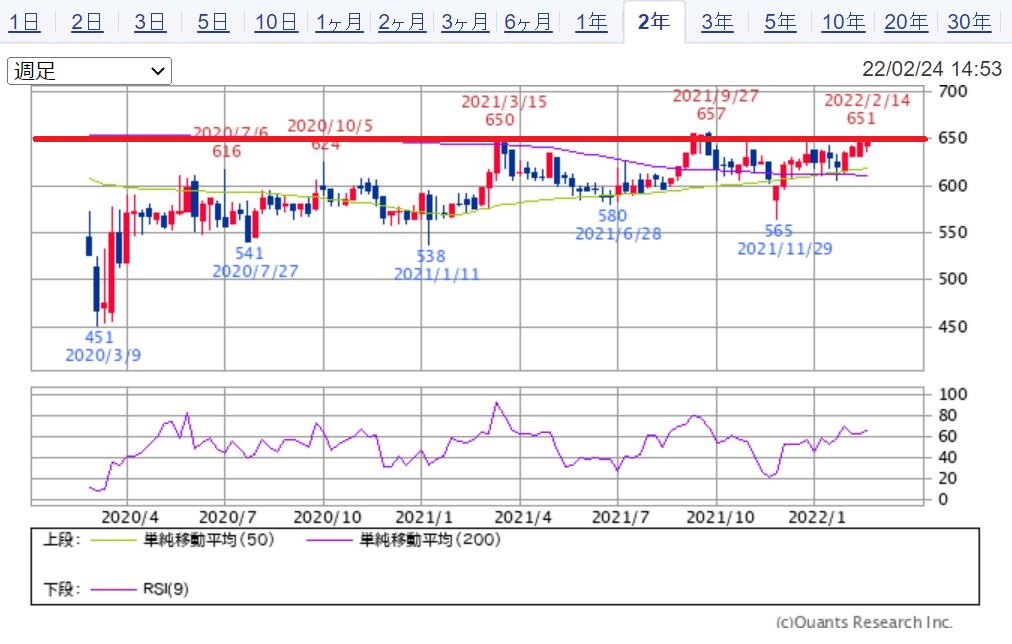Click the 2021/1/11 low label 538
Screen dimensions: 1012x644
[430, 256]
